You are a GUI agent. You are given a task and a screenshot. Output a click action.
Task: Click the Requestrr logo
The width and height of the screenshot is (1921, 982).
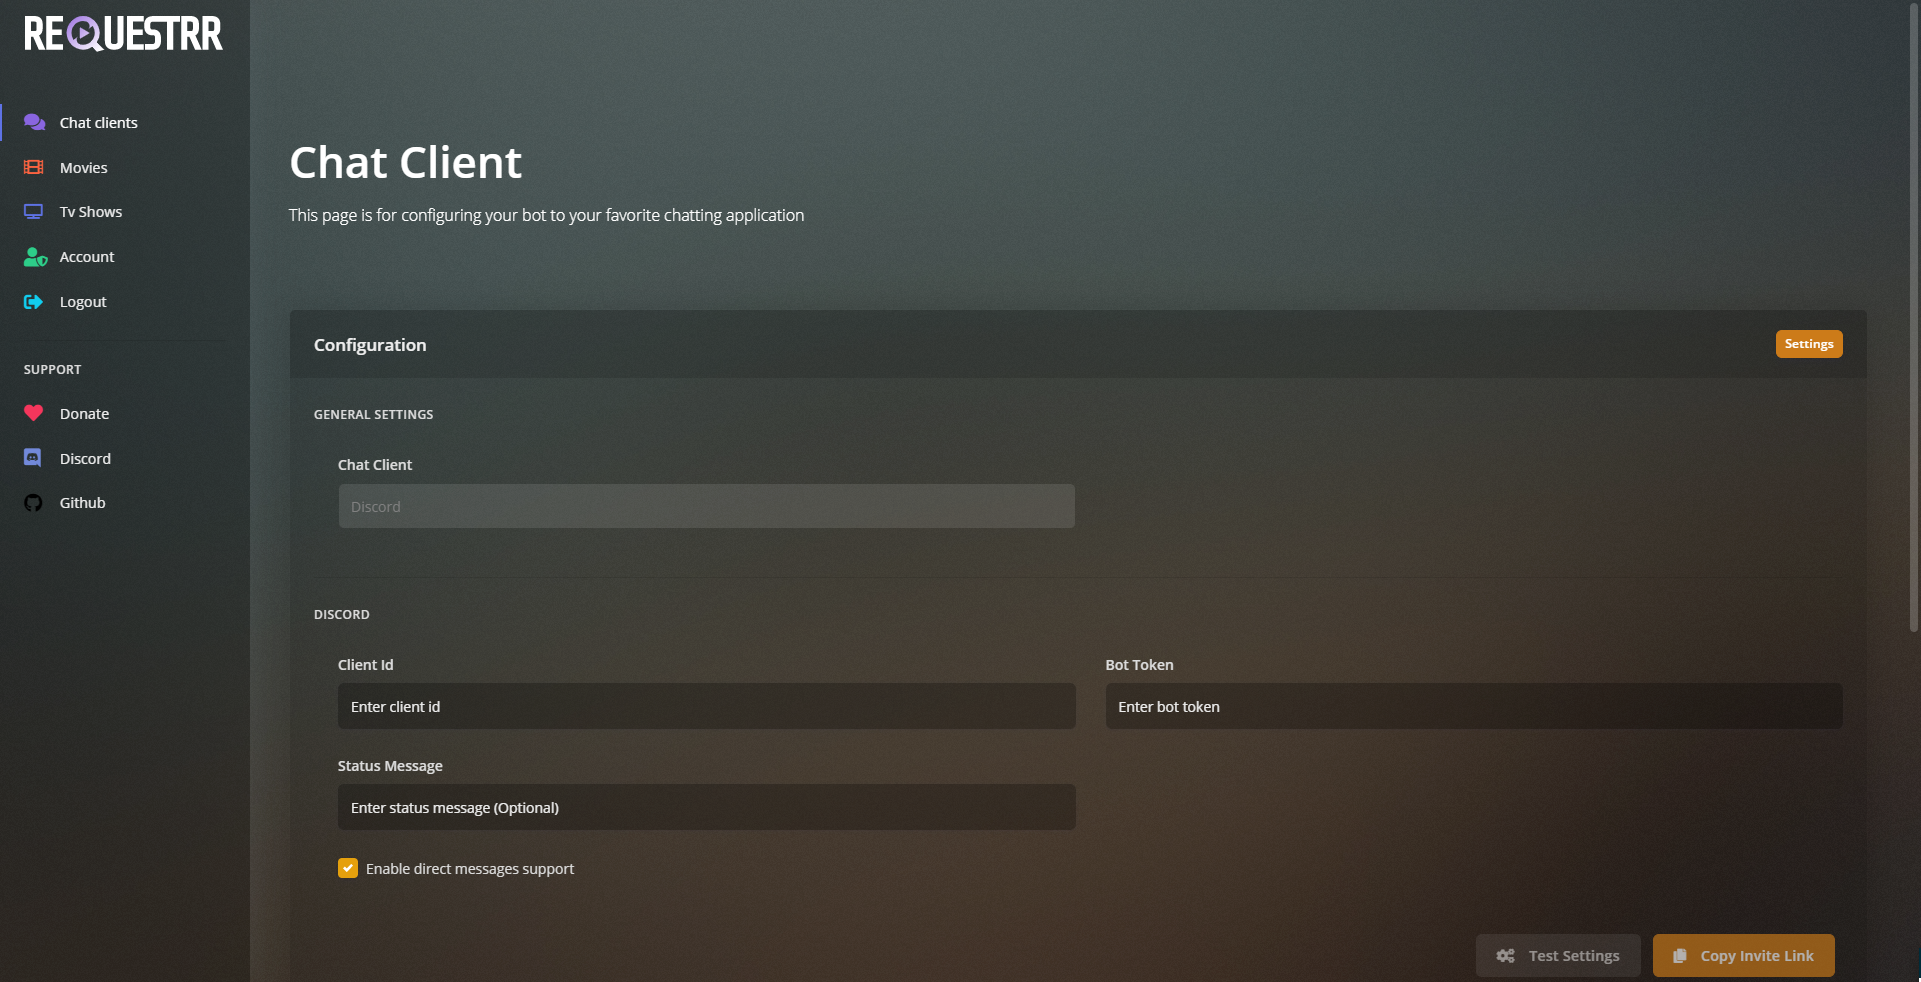123,34
